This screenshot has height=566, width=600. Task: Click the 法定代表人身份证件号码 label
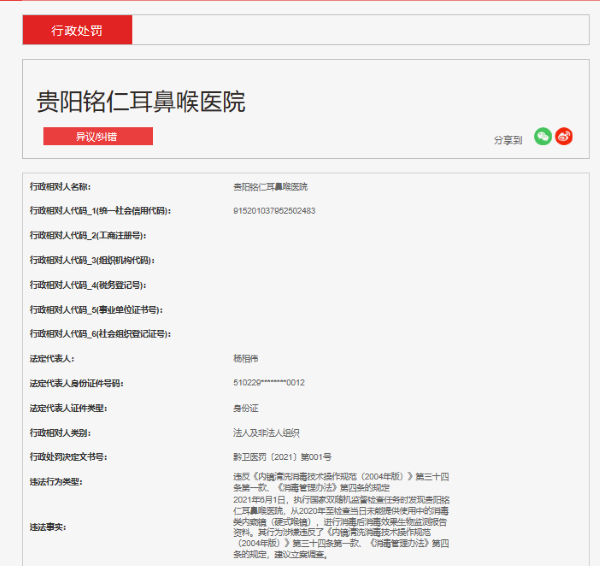77,383
